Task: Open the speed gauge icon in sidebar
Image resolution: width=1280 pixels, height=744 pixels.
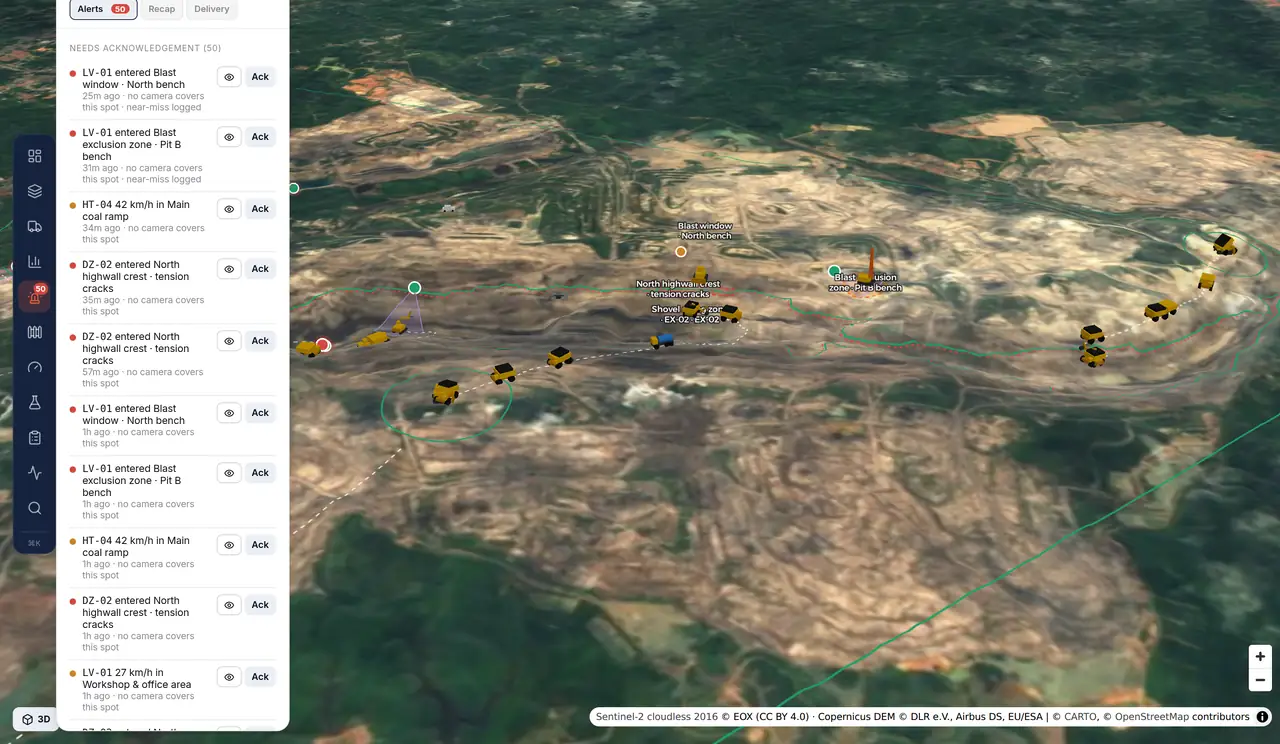Action: pyautogui.click(x=35, y=367)
